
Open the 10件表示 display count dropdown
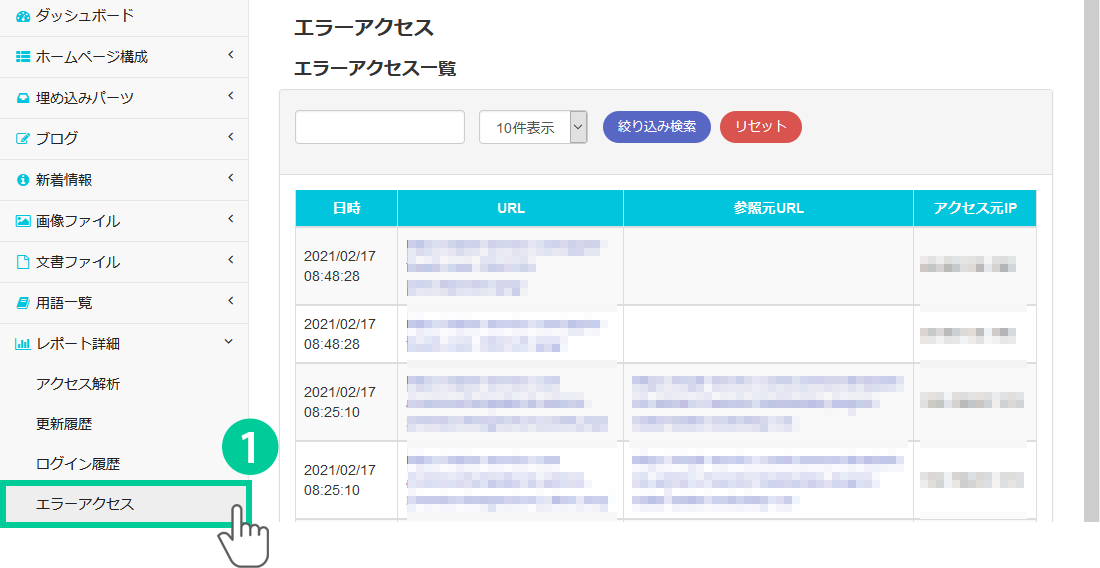533,127
